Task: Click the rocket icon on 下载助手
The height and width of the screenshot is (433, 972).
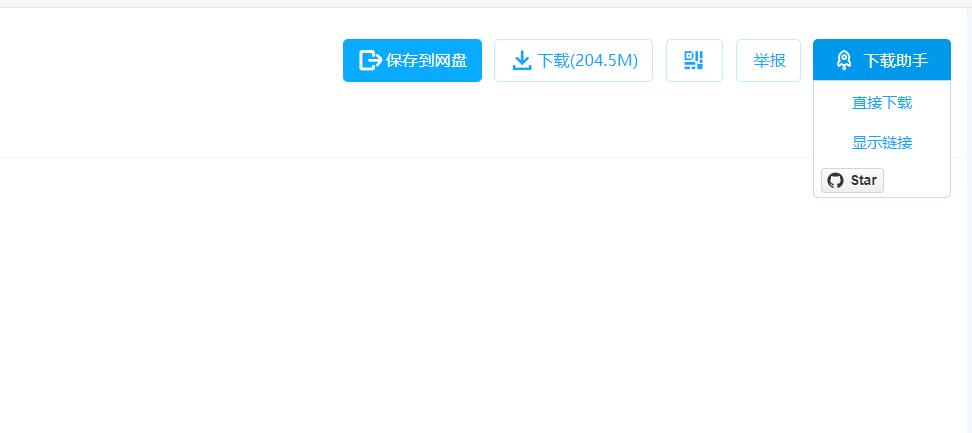Action: tap(844, 60)
